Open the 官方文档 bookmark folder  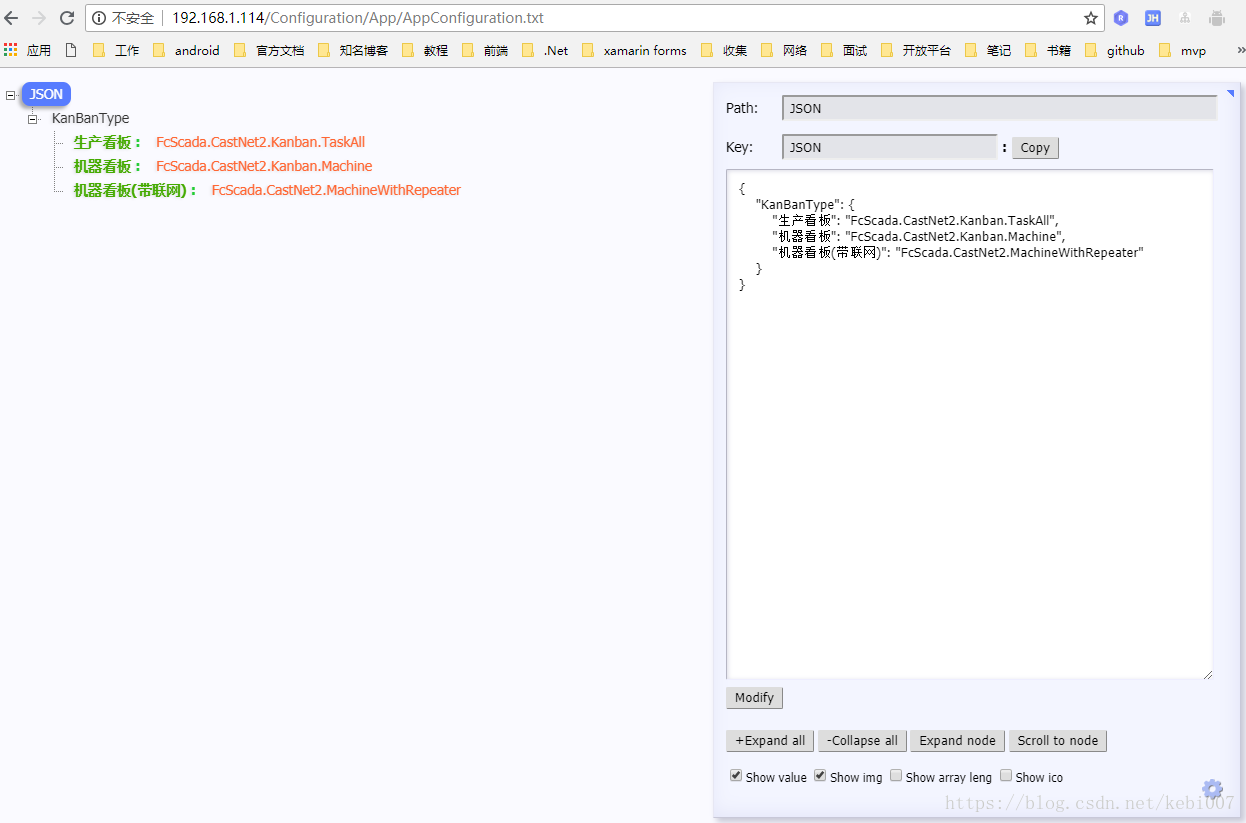point(269,50)
